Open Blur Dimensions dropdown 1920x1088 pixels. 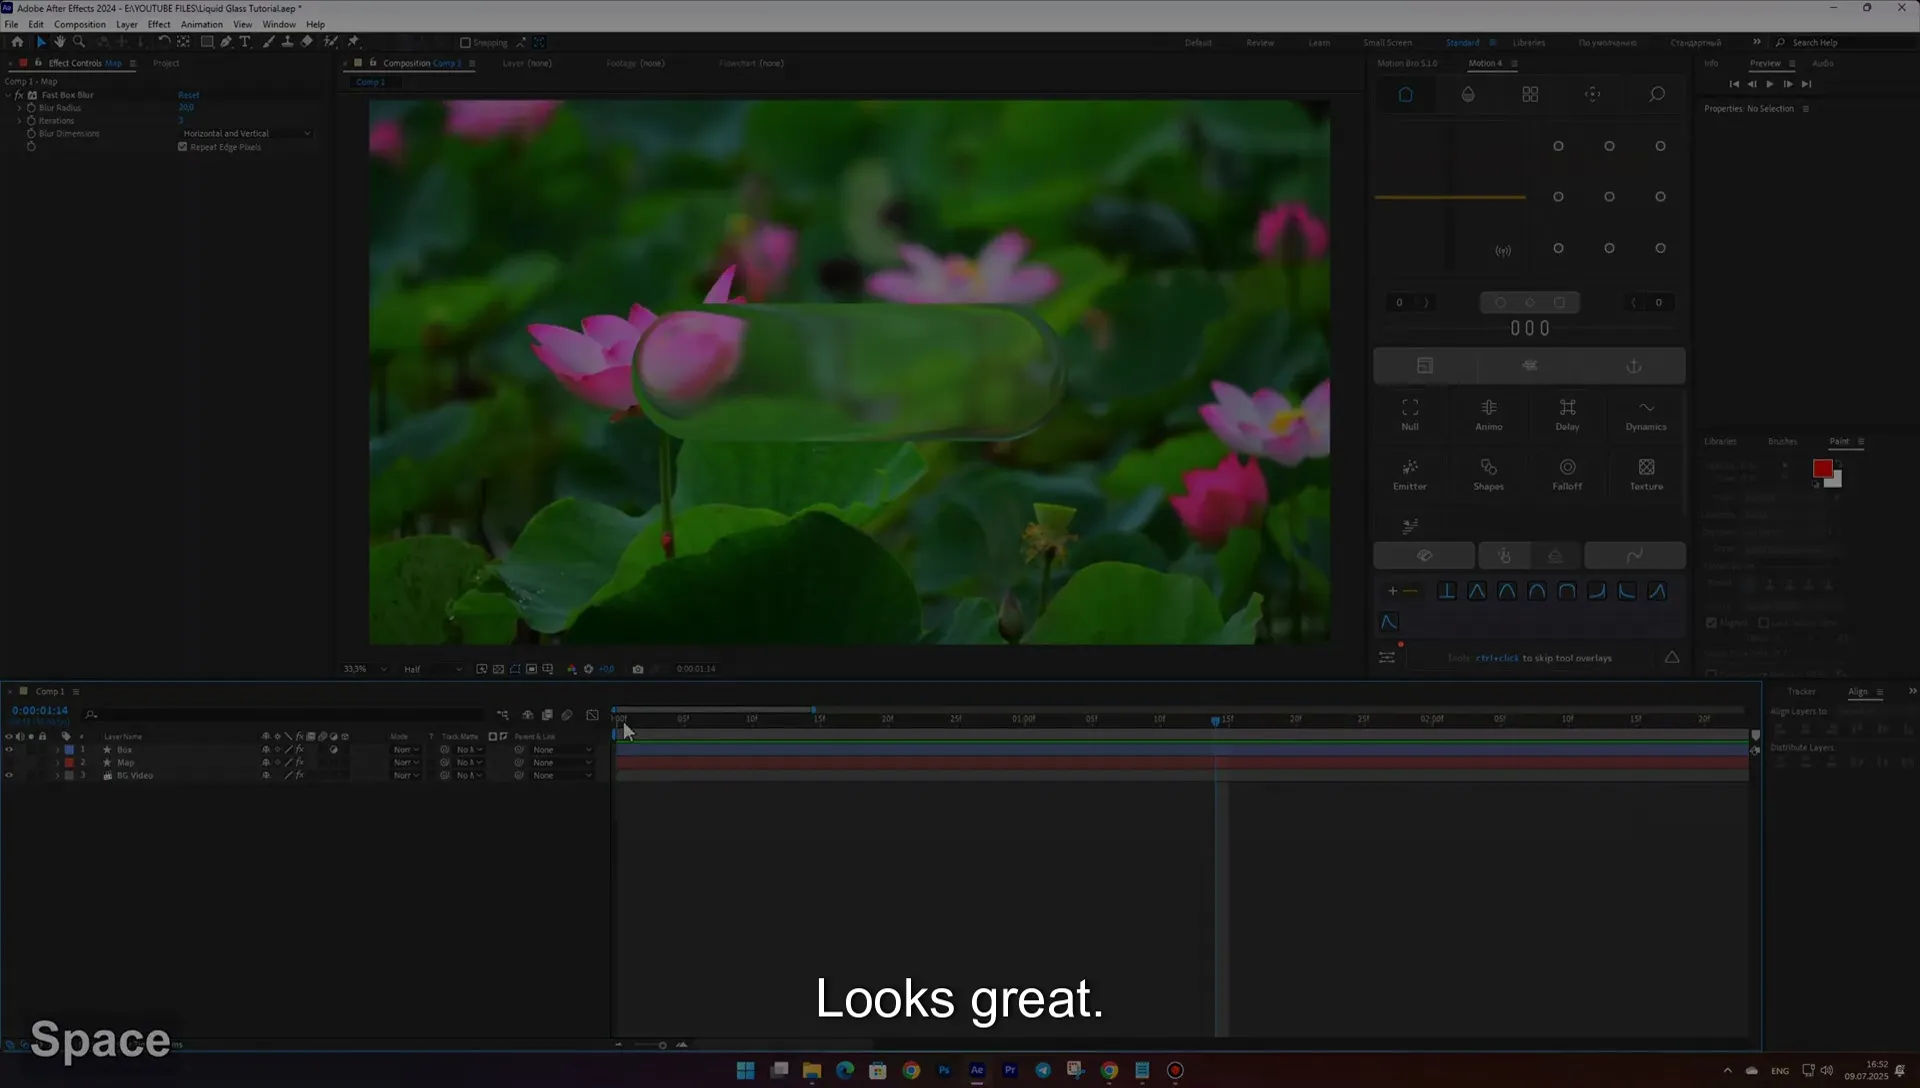pos(246,133)
